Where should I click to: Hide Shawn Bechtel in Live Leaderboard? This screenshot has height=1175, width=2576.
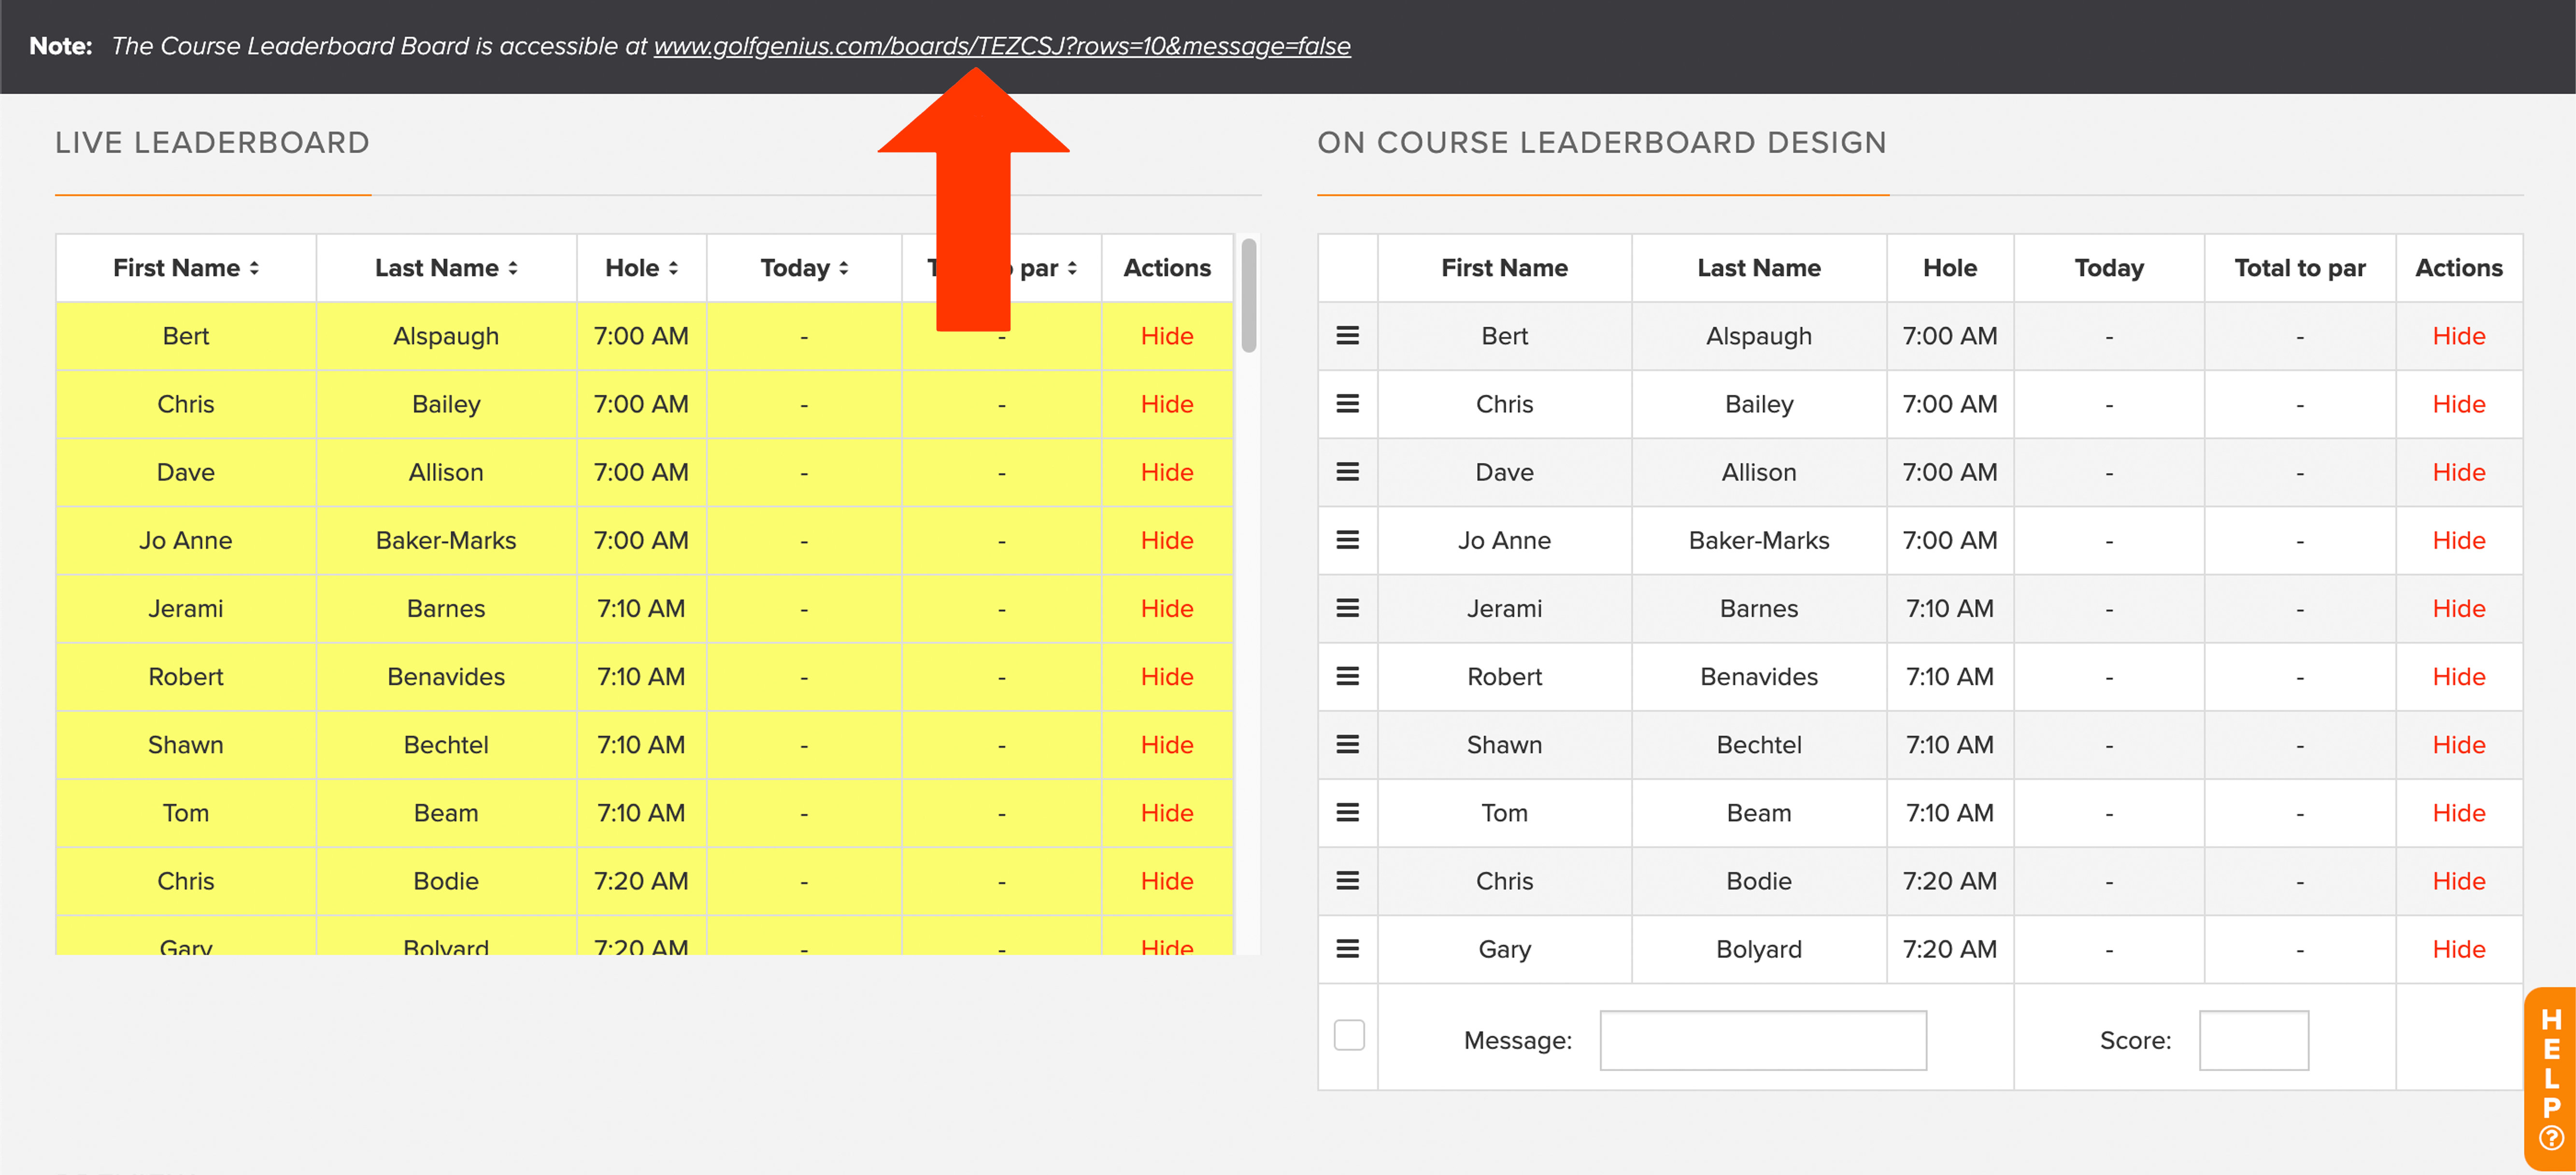tap(1167, 744)
